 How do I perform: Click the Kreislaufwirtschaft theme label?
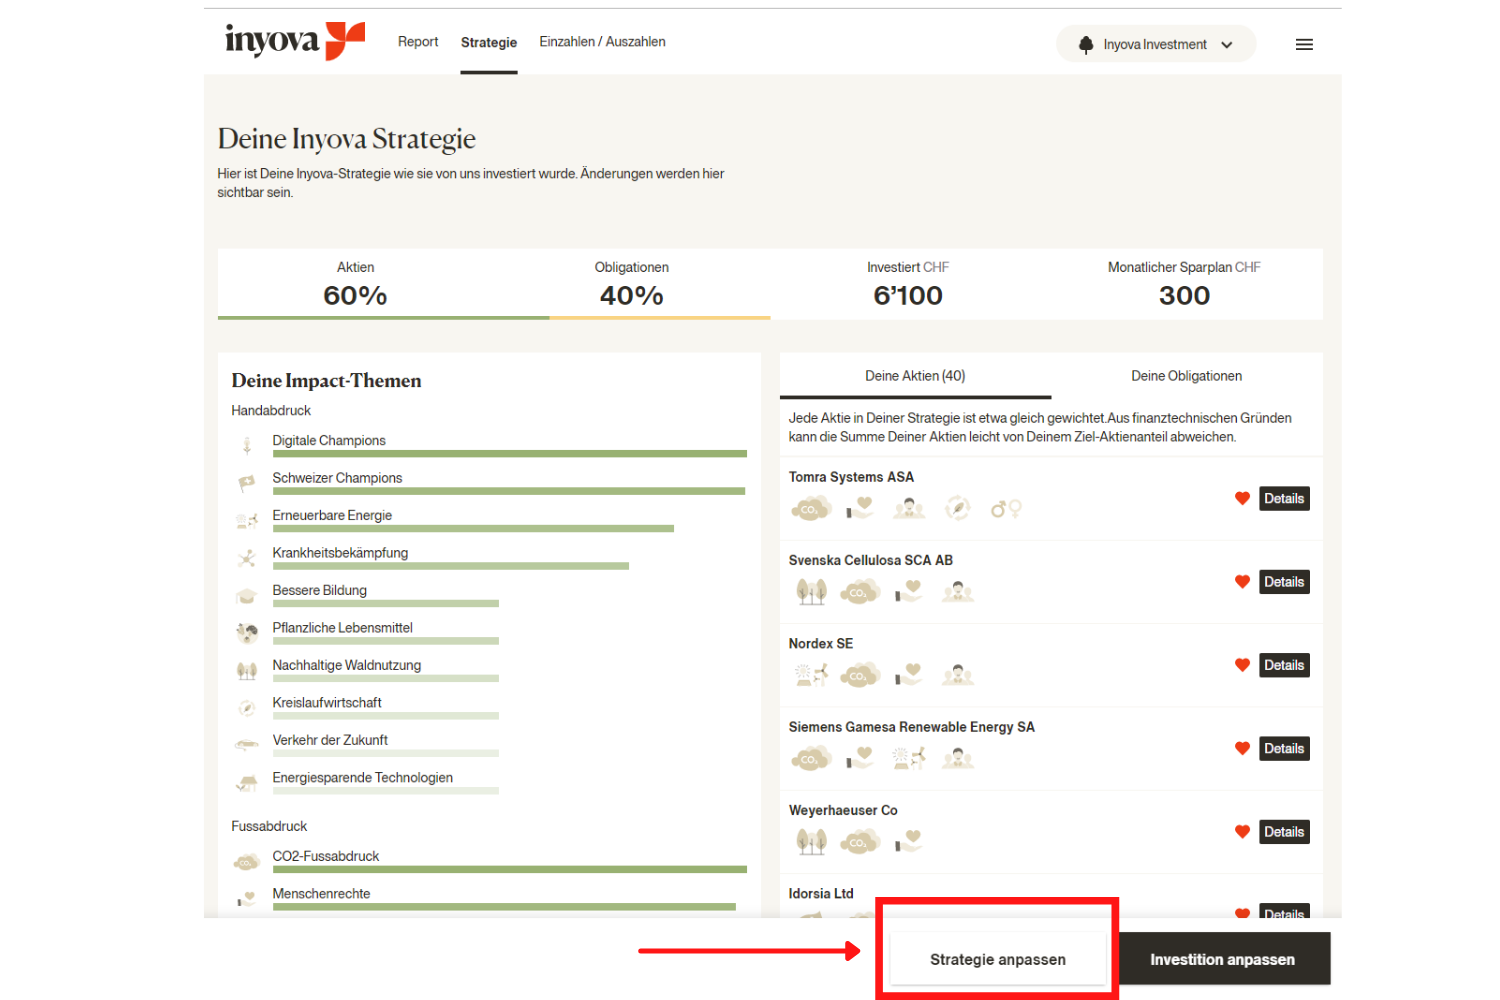[x=327, y=703]
